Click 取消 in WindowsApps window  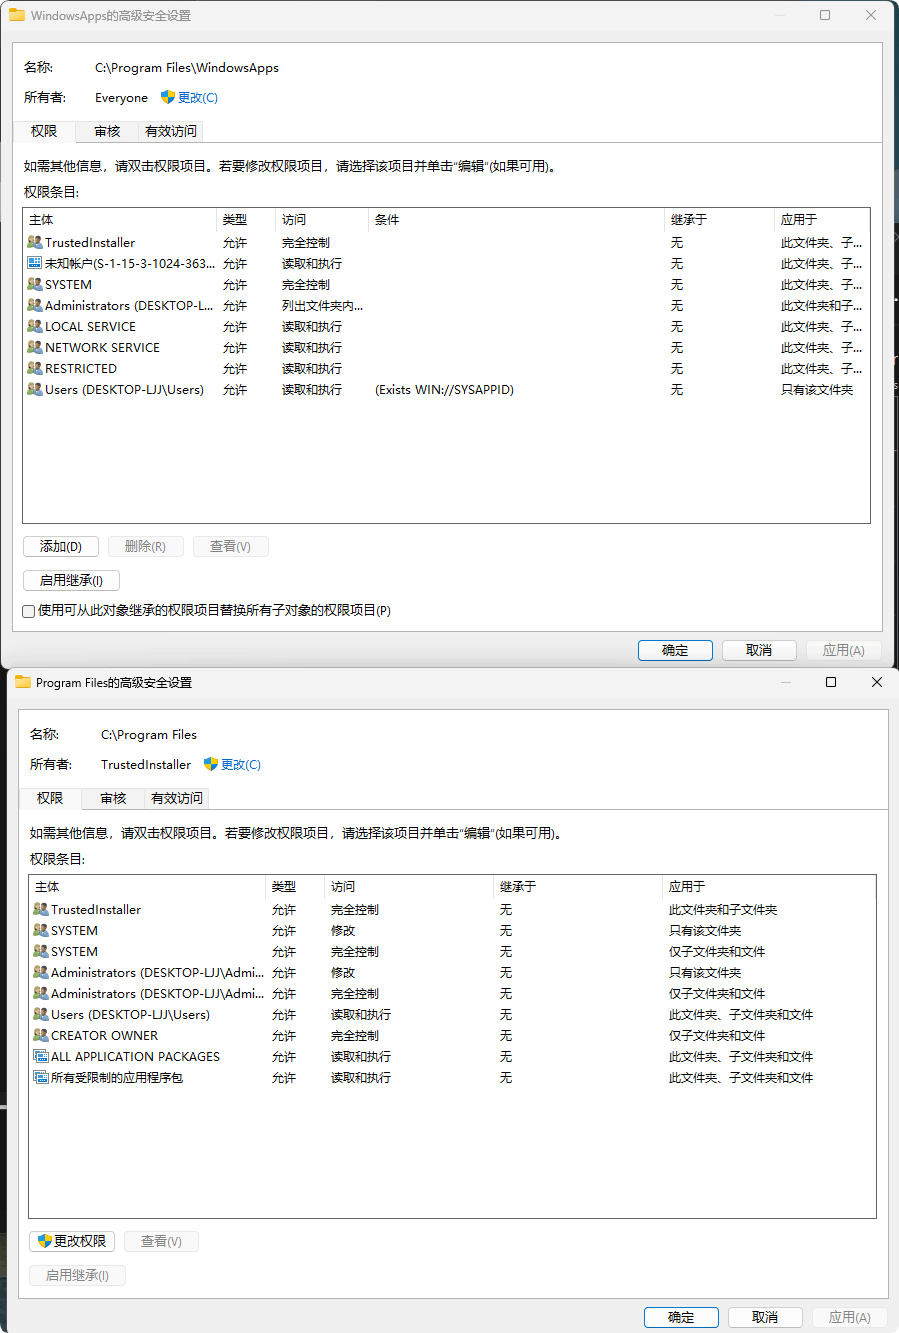pos(759,650)
